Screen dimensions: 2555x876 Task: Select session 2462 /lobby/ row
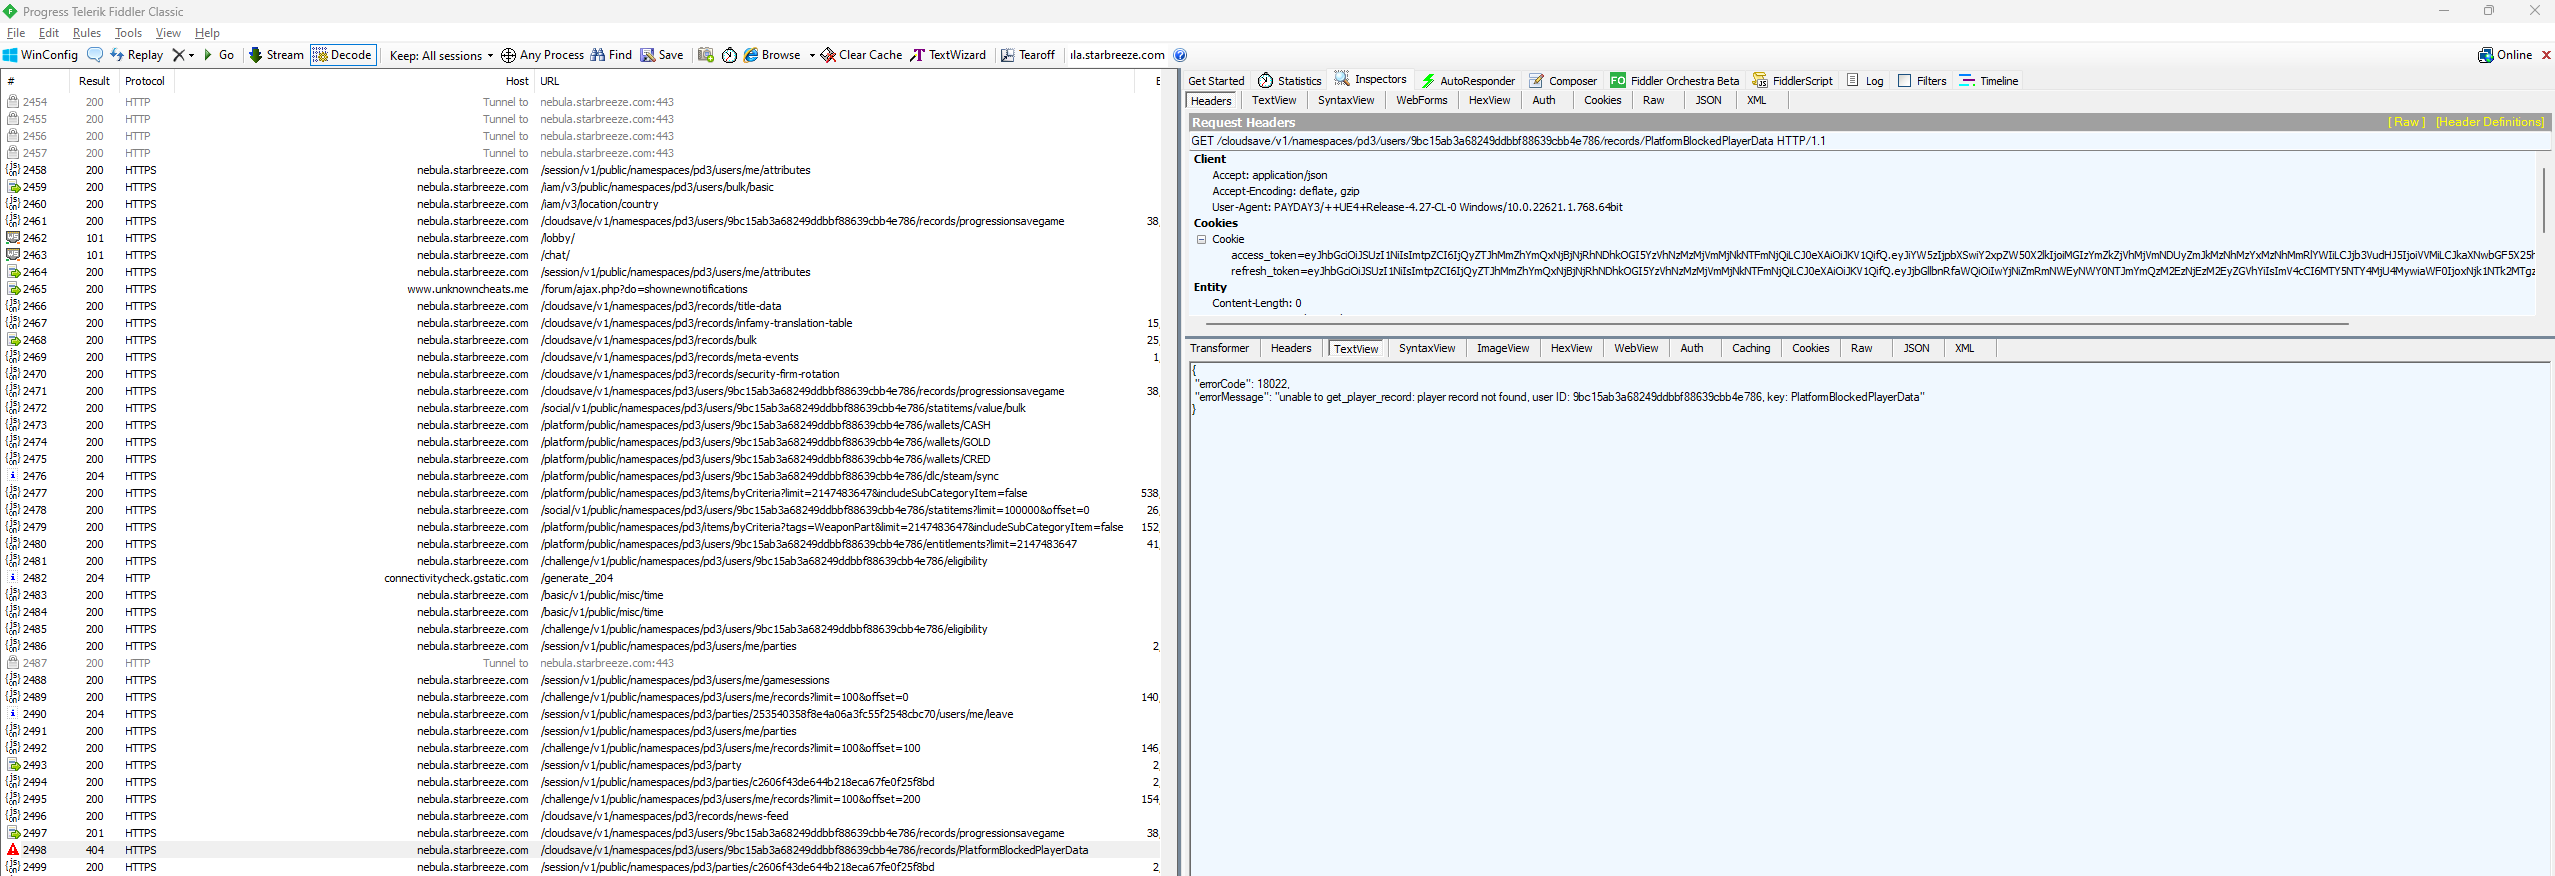click(x=580, y=238)
